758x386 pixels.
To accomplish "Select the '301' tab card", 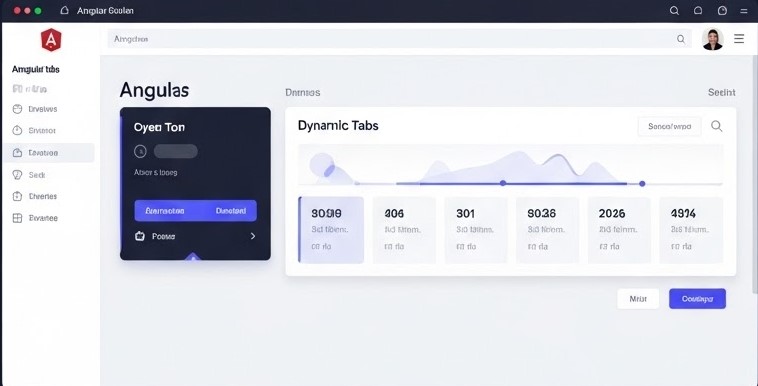I will click(476, 230).
